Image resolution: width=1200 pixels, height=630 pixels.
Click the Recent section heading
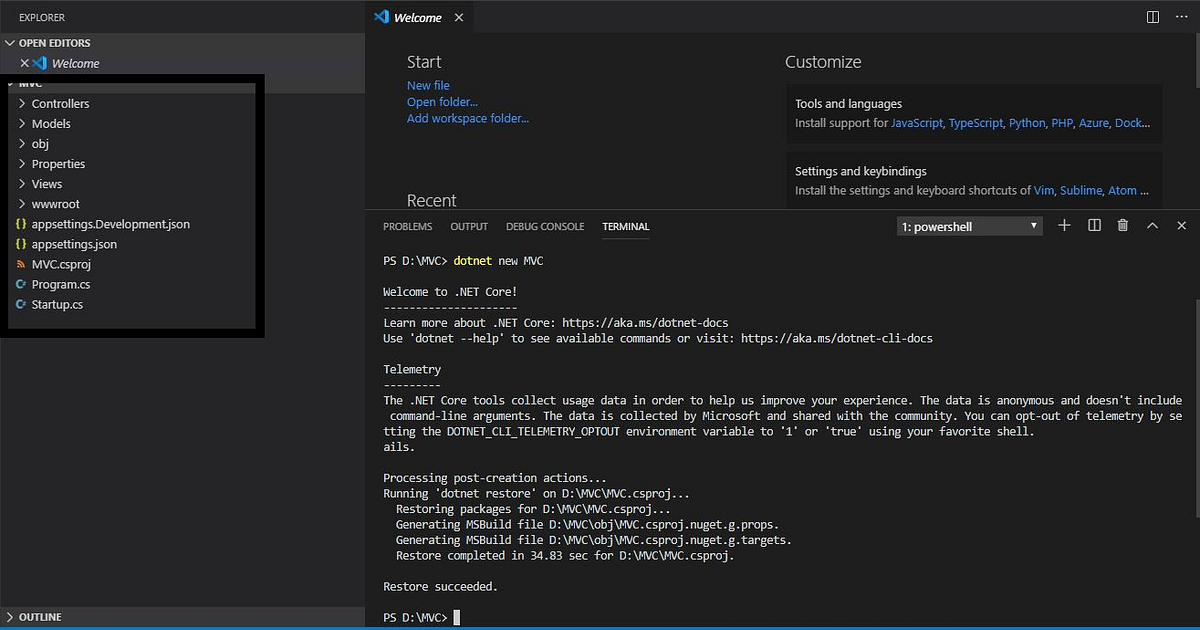[x=431, y=201]
